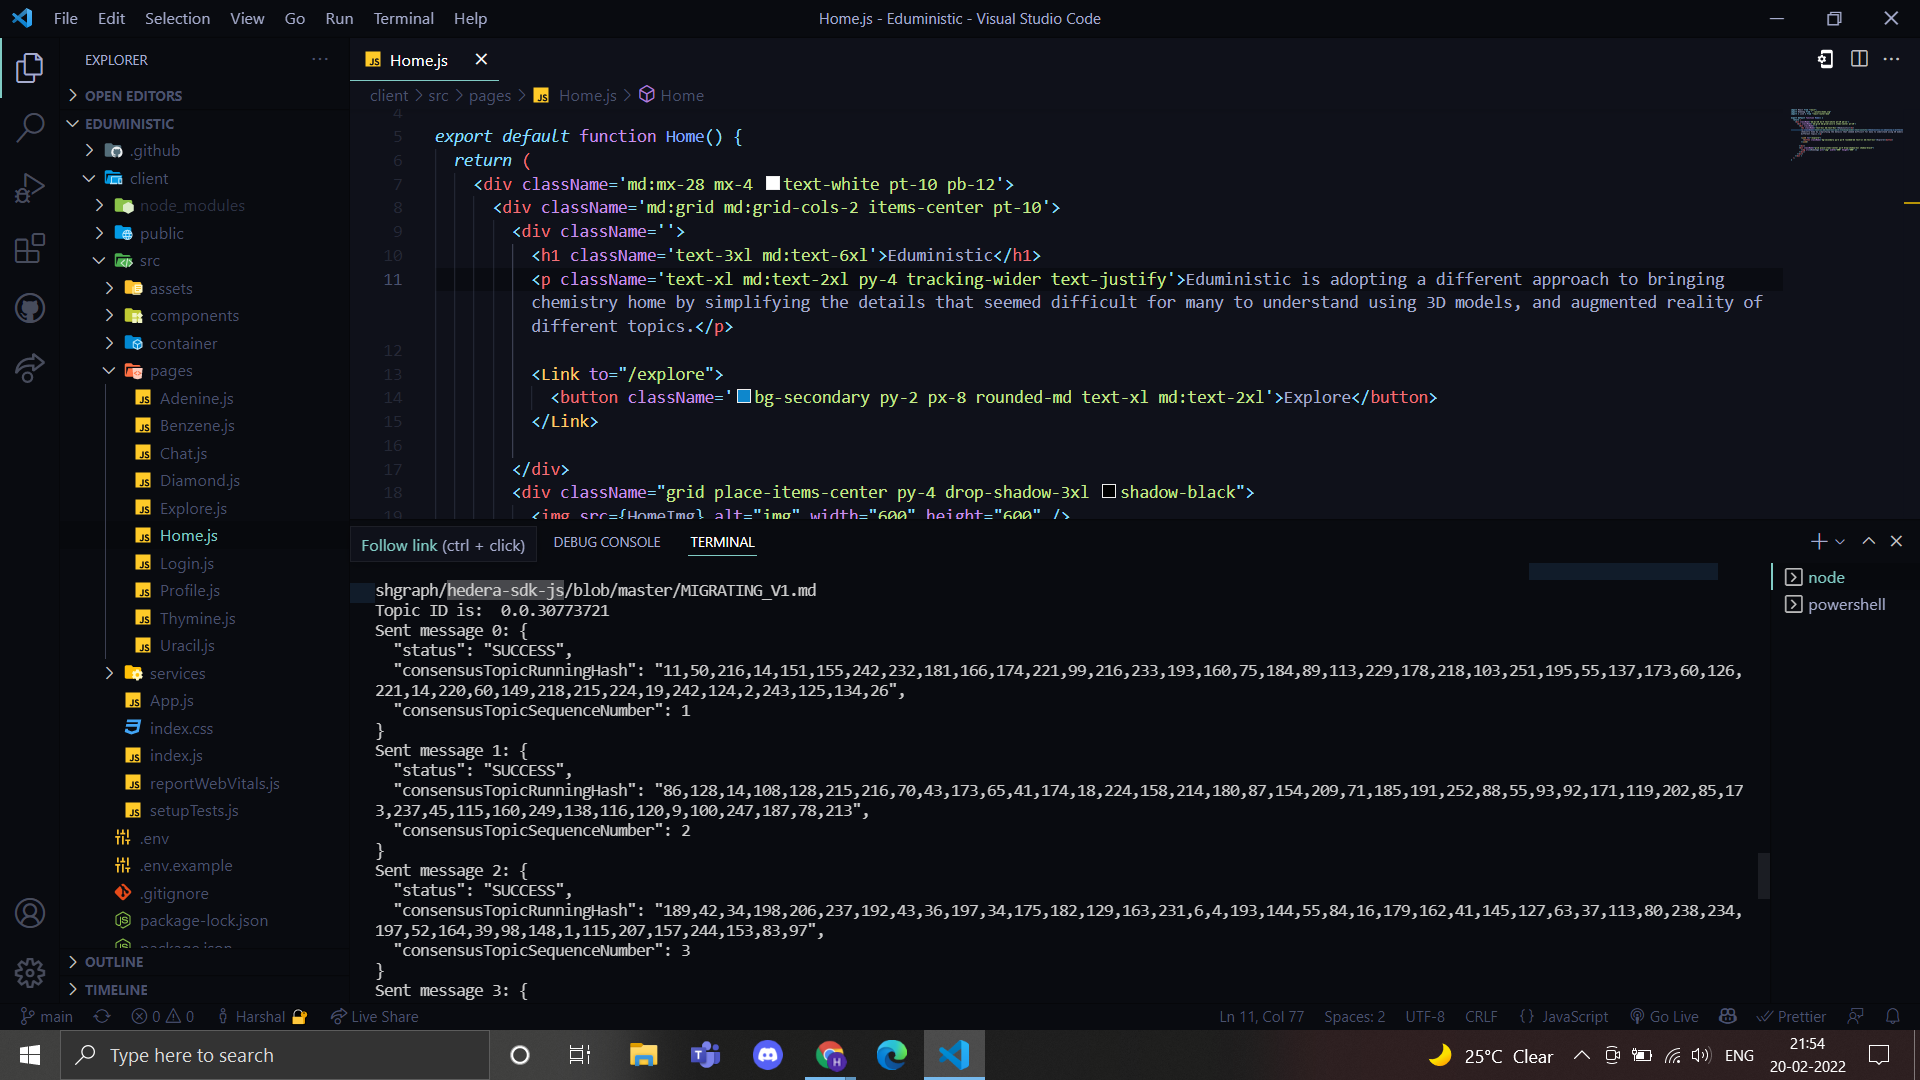
Task: Toggle Prettier in the status bar
Action: pos(1792,1016)
